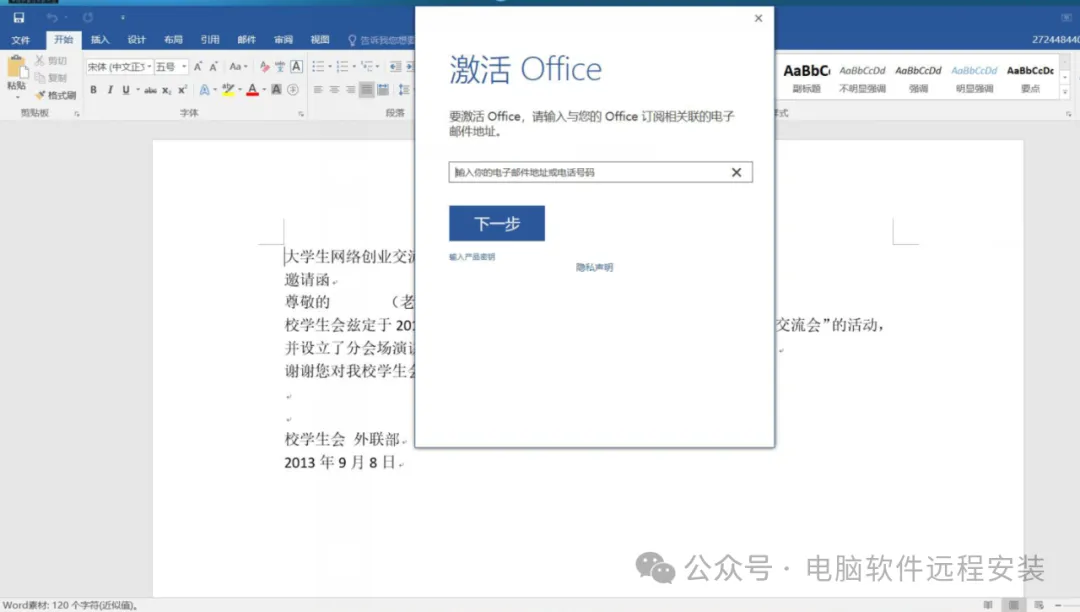Open the font color dropdown arrow
The width and height of the screenshot is (1080, 612).
264,89
